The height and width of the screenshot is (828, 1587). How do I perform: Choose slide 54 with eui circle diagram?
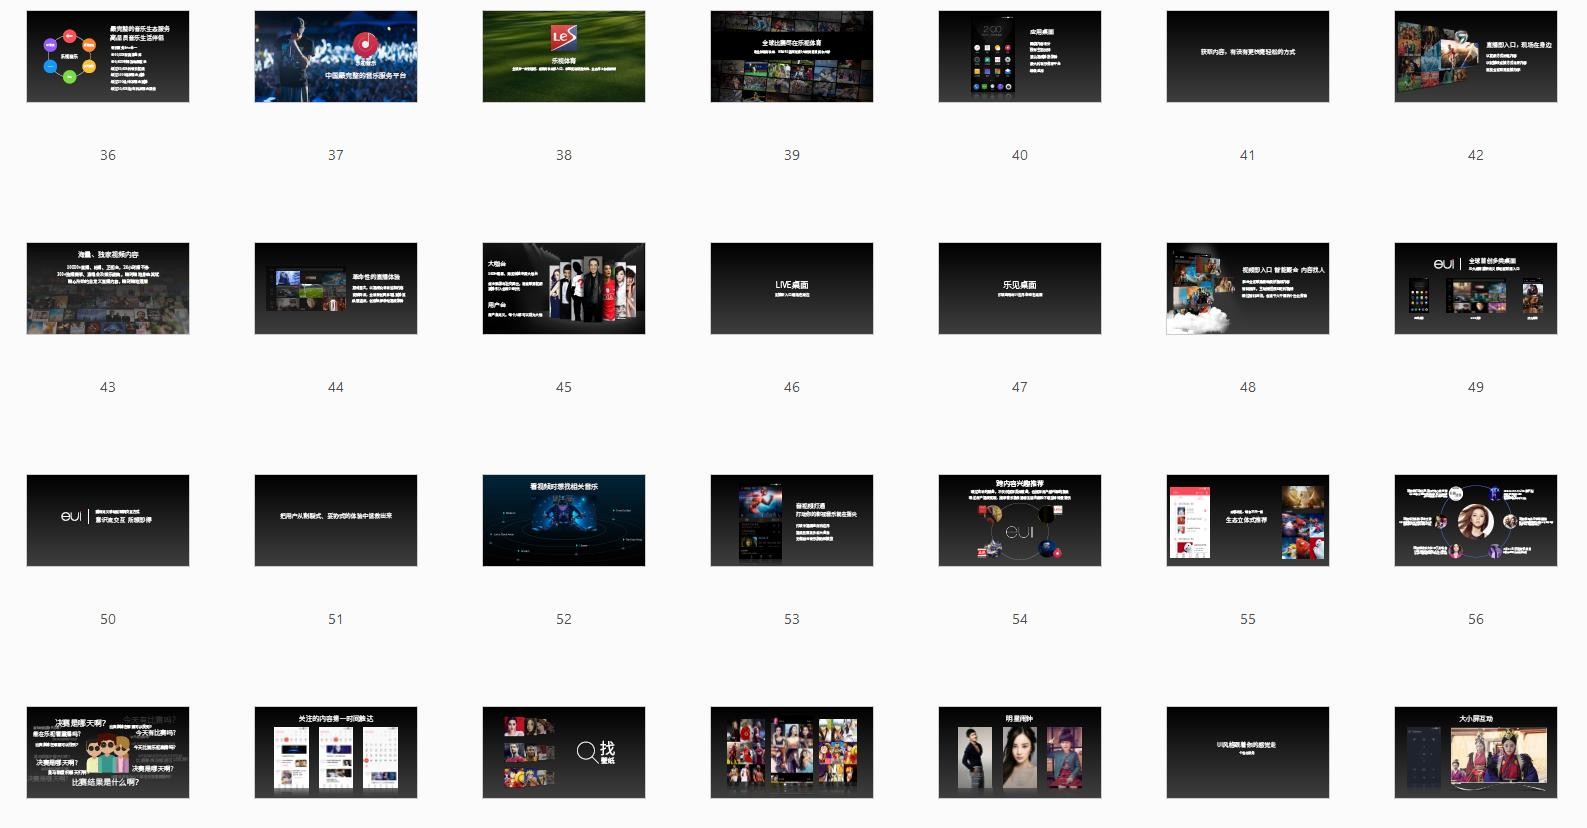tap(1020, 521)
